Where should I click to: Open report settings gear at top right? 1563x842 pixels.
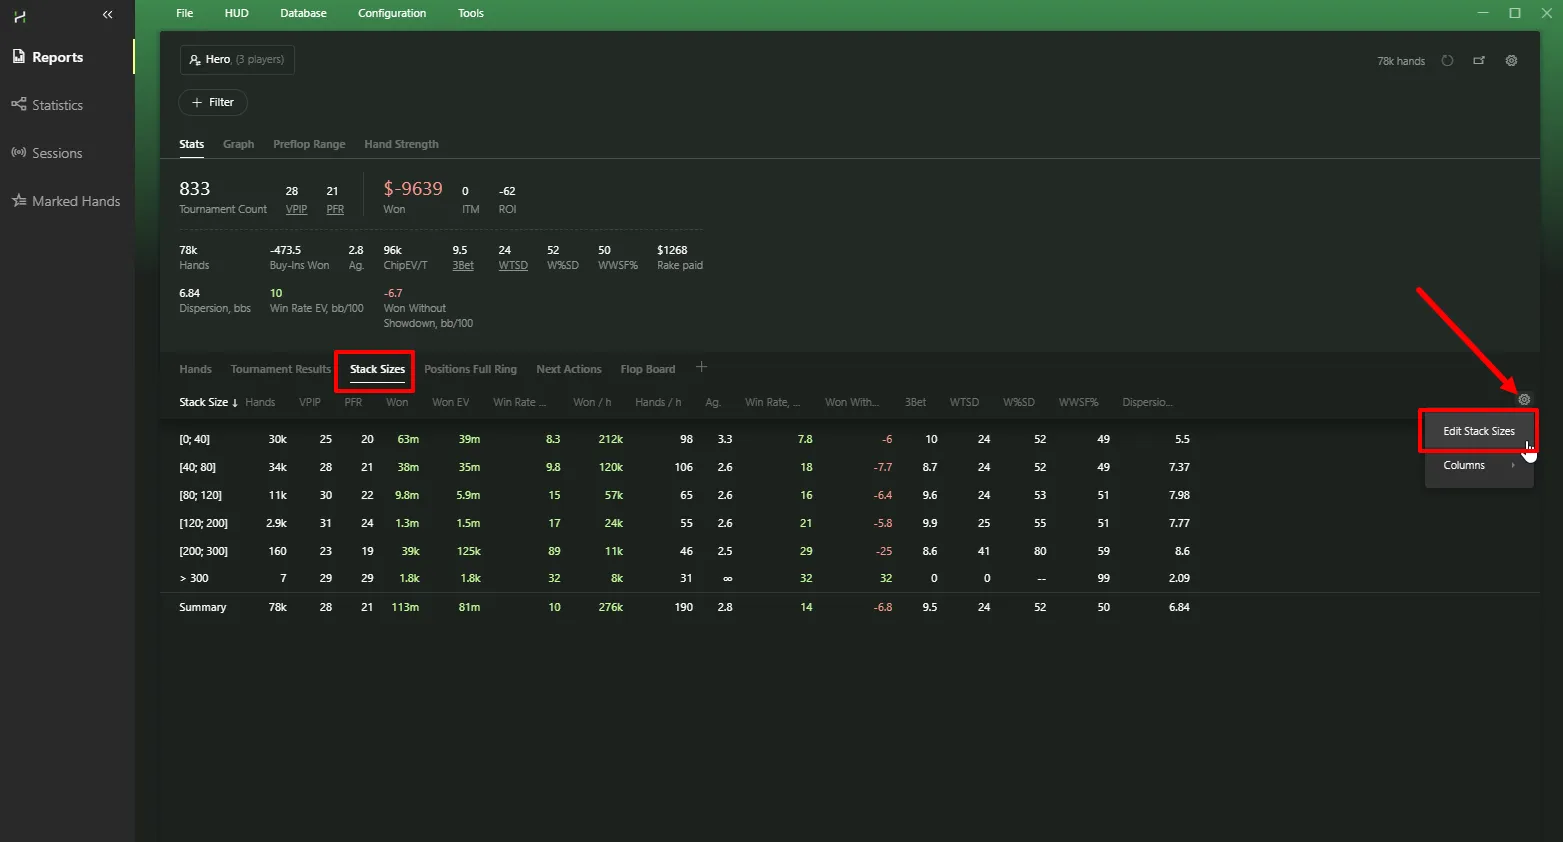pyautogui.click(x=1511, y=61)
